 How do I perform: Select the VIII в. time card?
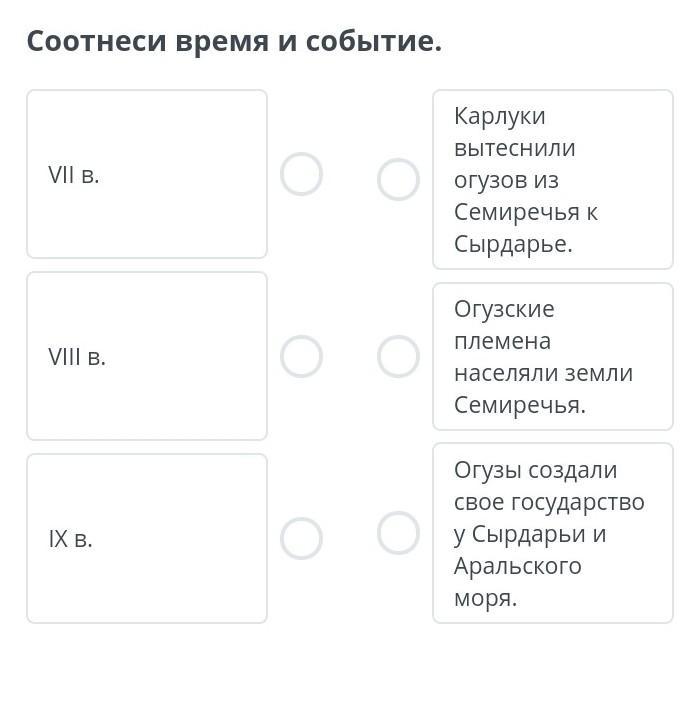(x=147, y=356)
